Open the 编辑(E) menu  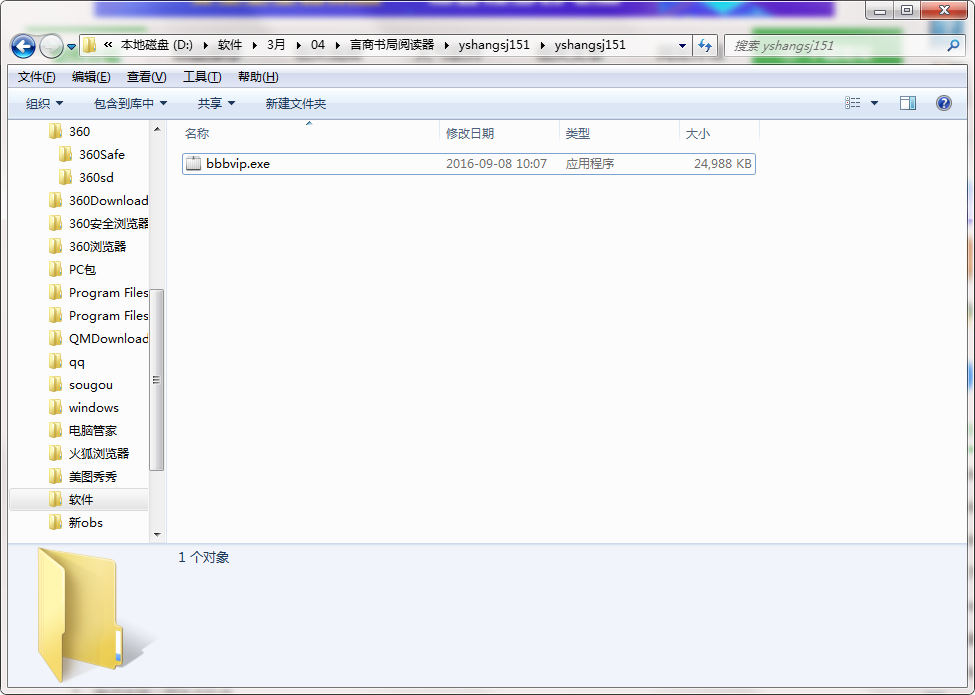(91, 77)
